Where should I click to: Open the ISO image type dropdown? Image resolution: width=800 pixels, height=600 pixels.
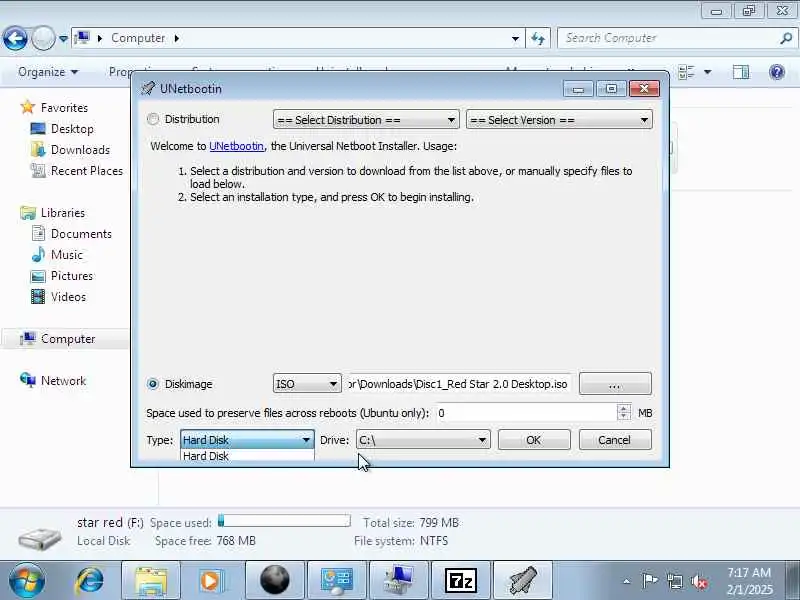[307, 384]
